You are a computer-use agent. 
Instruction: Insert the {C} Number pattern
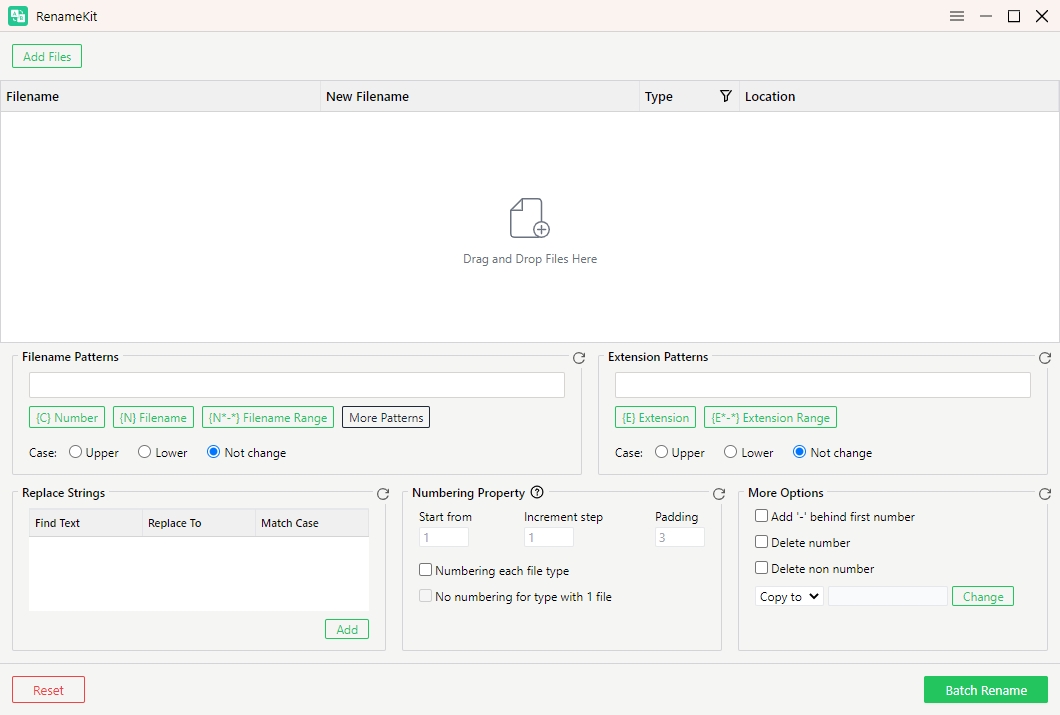(67, 417)
